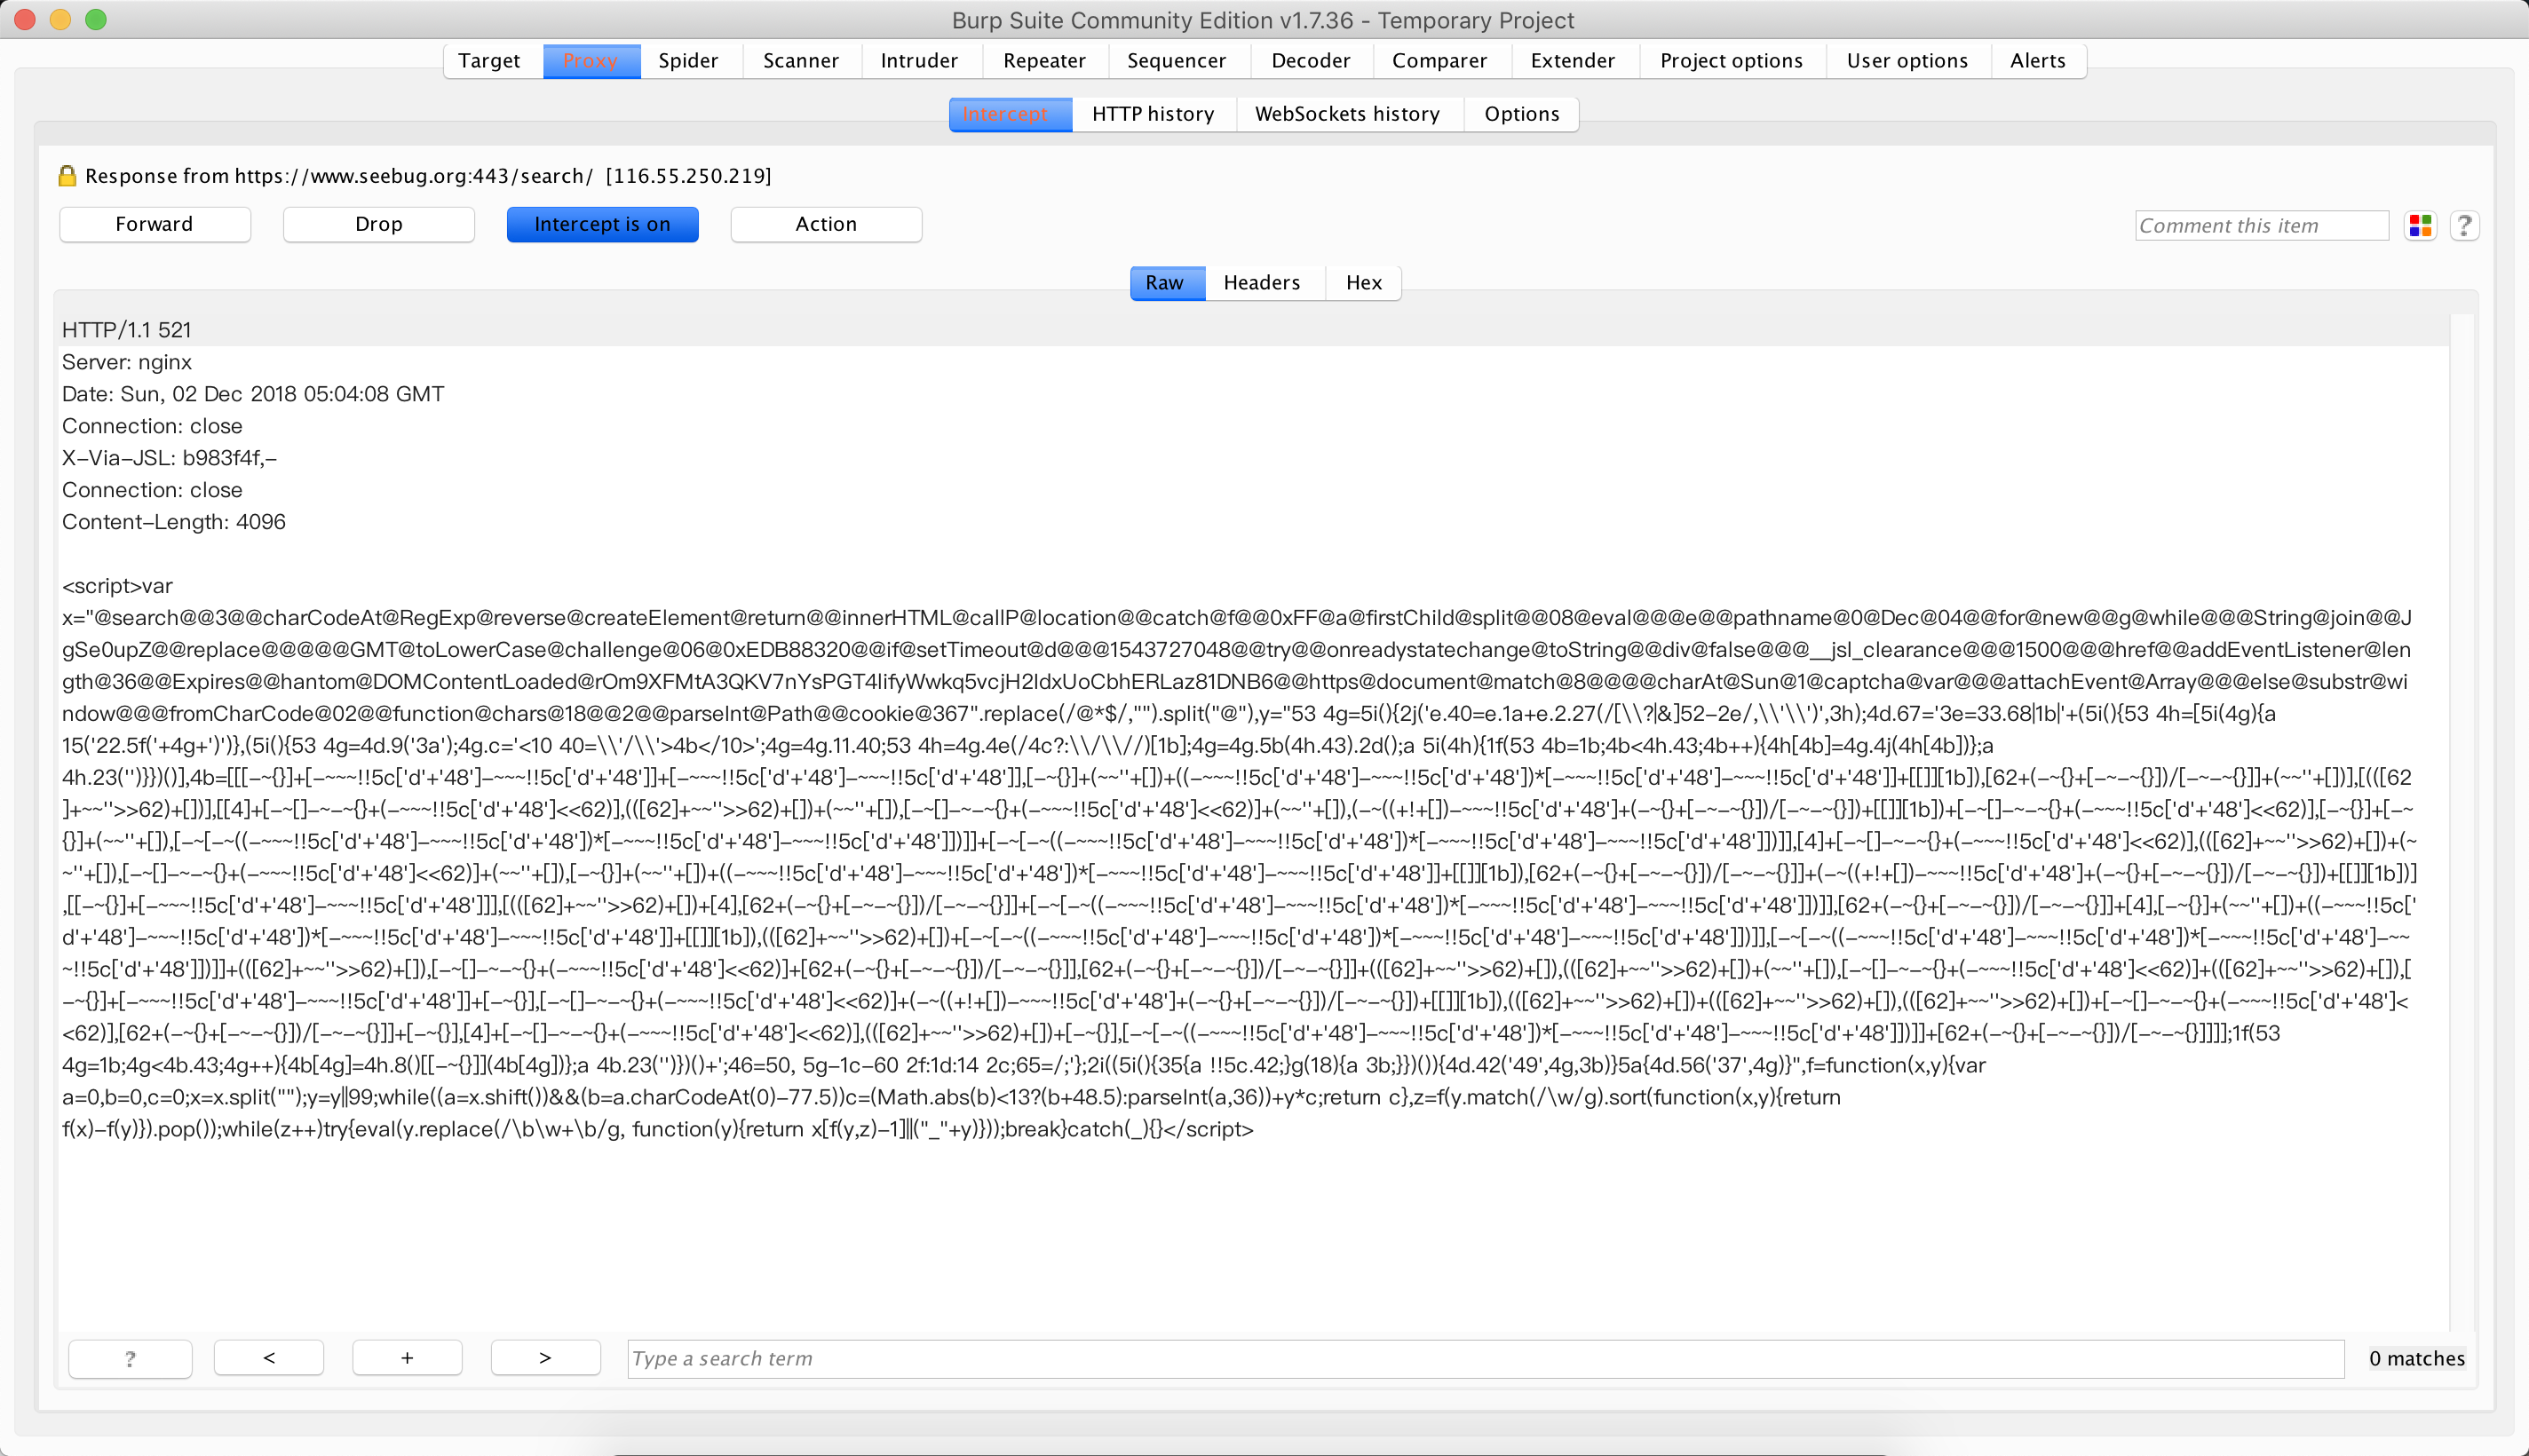This screenshot has height=1456, width=2529.
Task: Click the search term input field
Action: (x=1484, y=1358)
